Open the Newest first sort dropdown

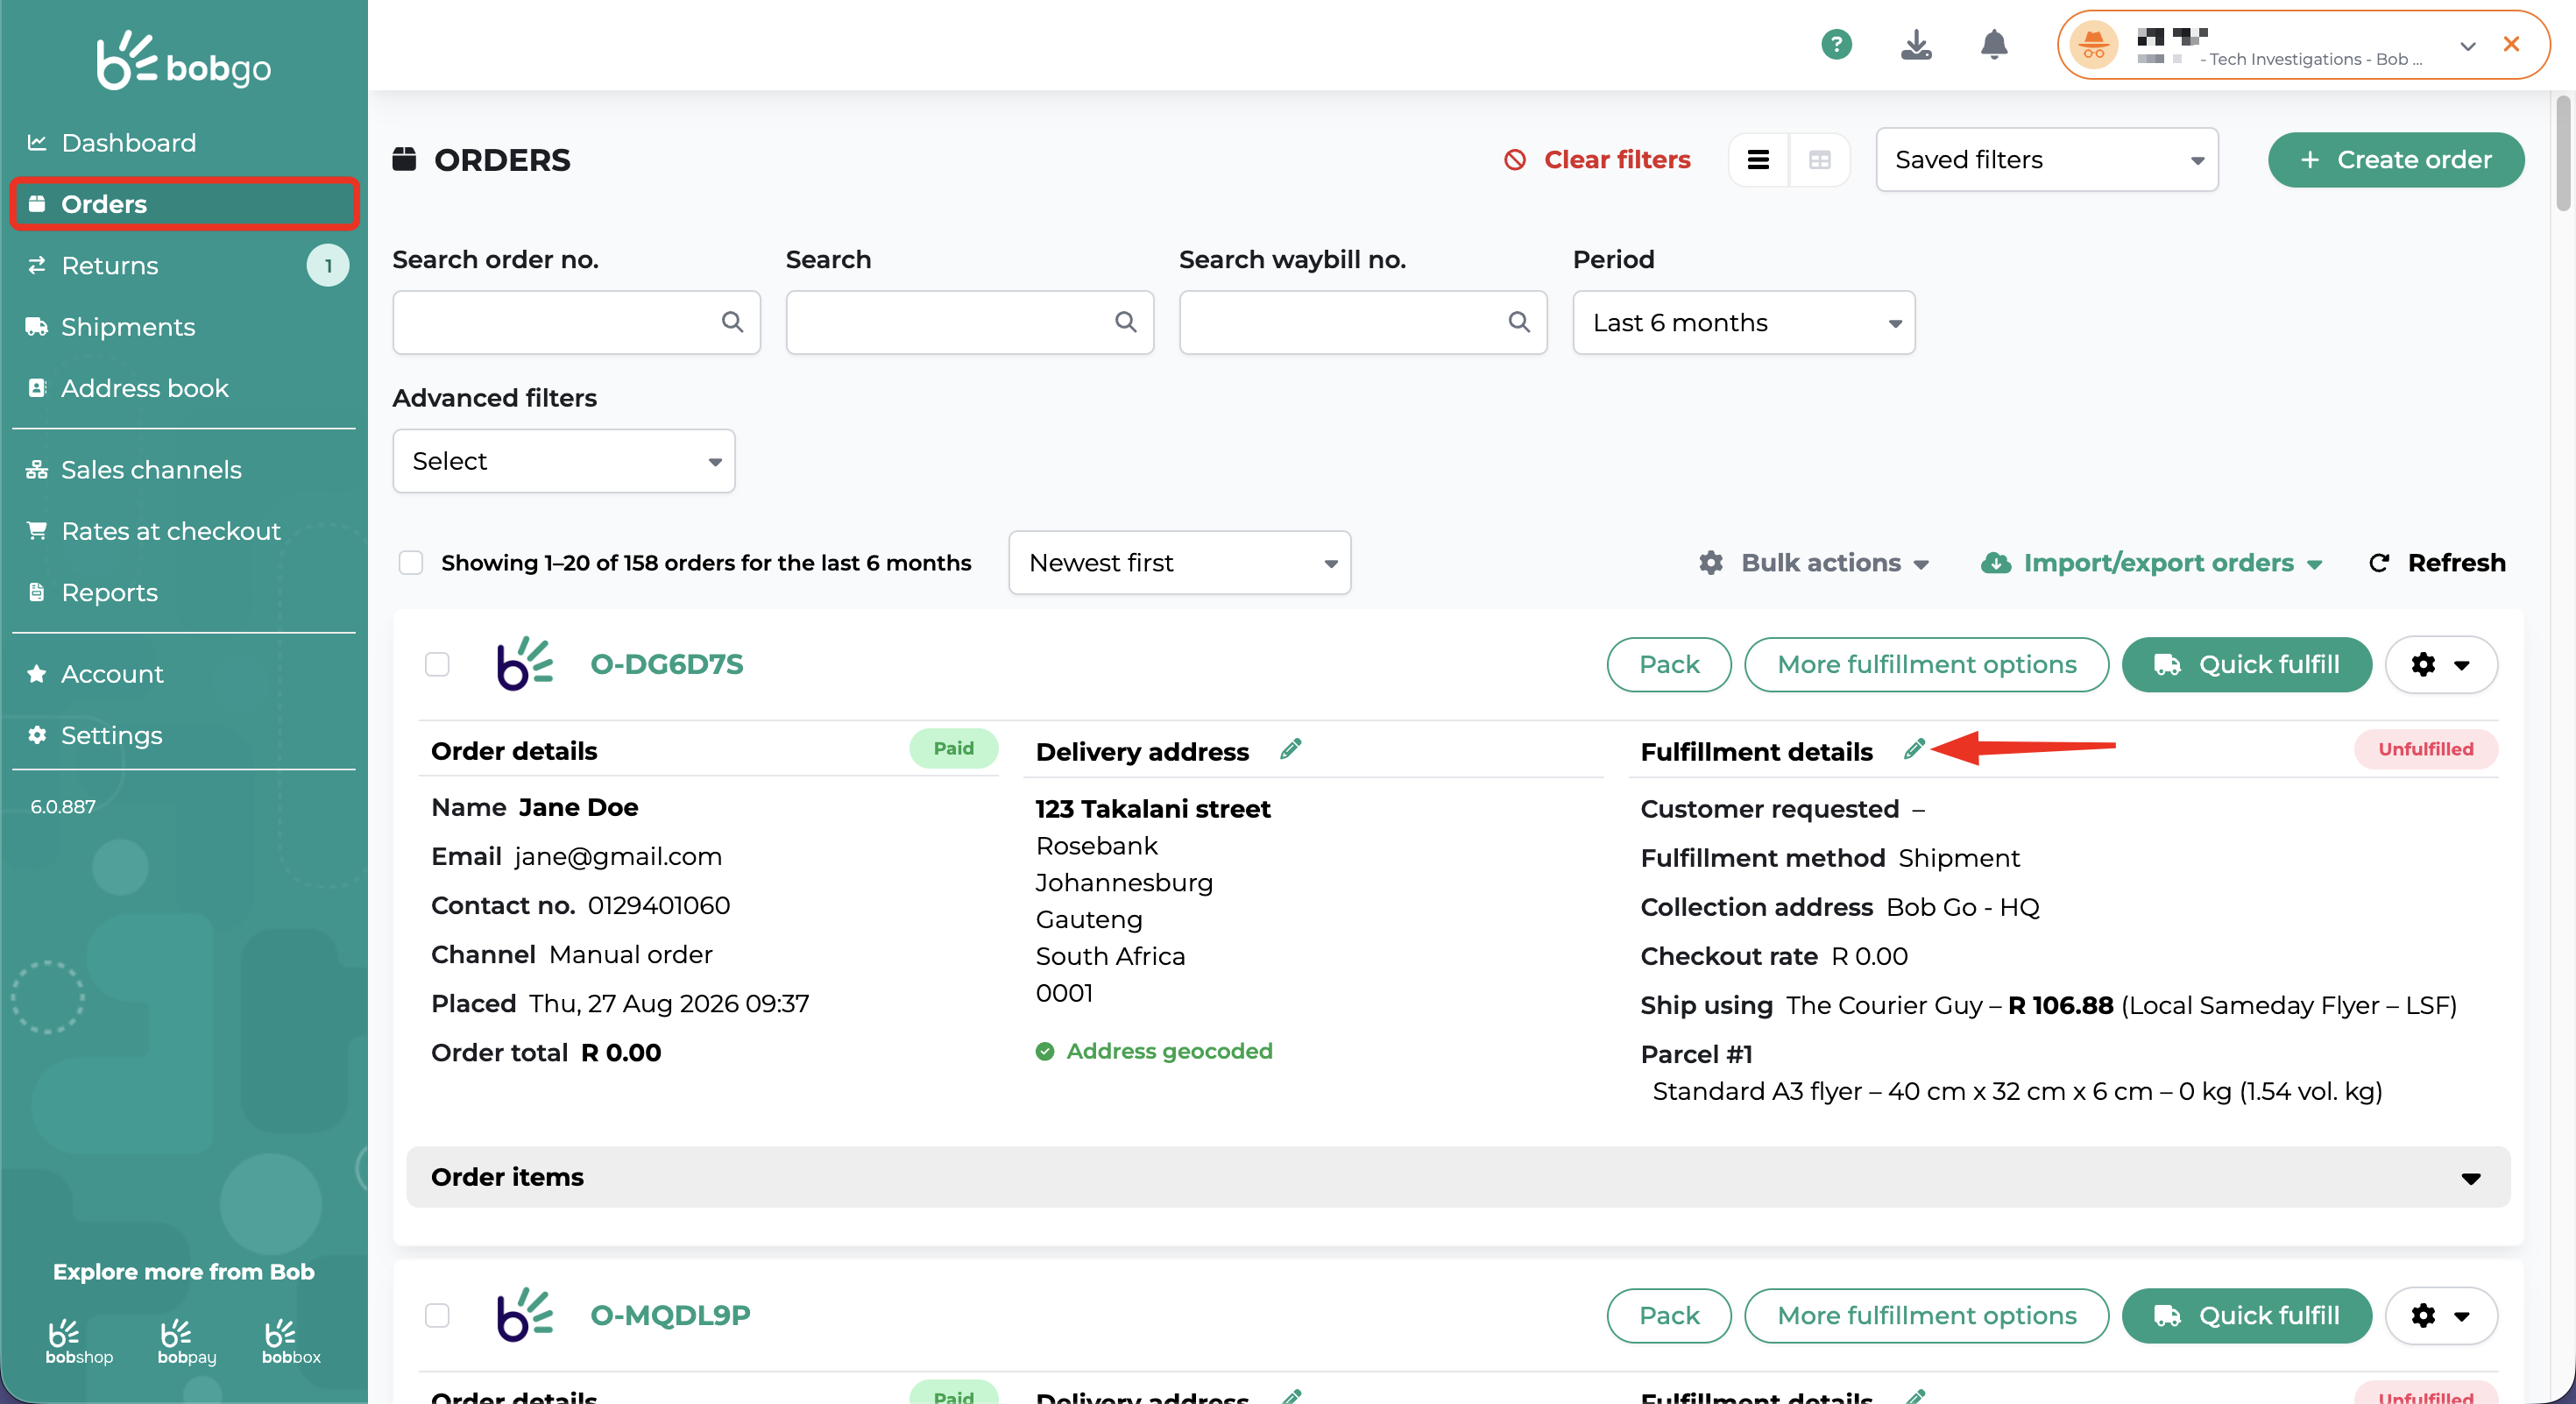coord(1179,563)
